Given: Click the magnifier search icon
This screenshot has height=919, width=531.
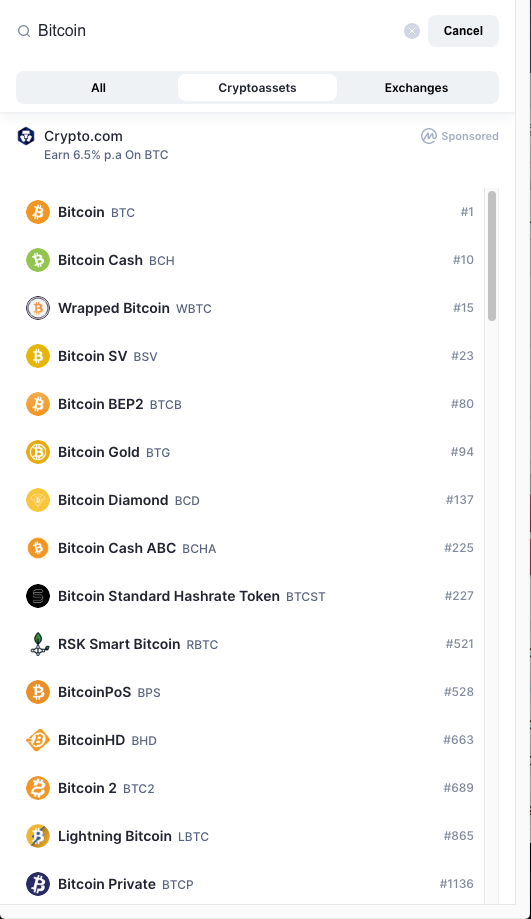Looking at the screenshot, I should click(24, 31).
